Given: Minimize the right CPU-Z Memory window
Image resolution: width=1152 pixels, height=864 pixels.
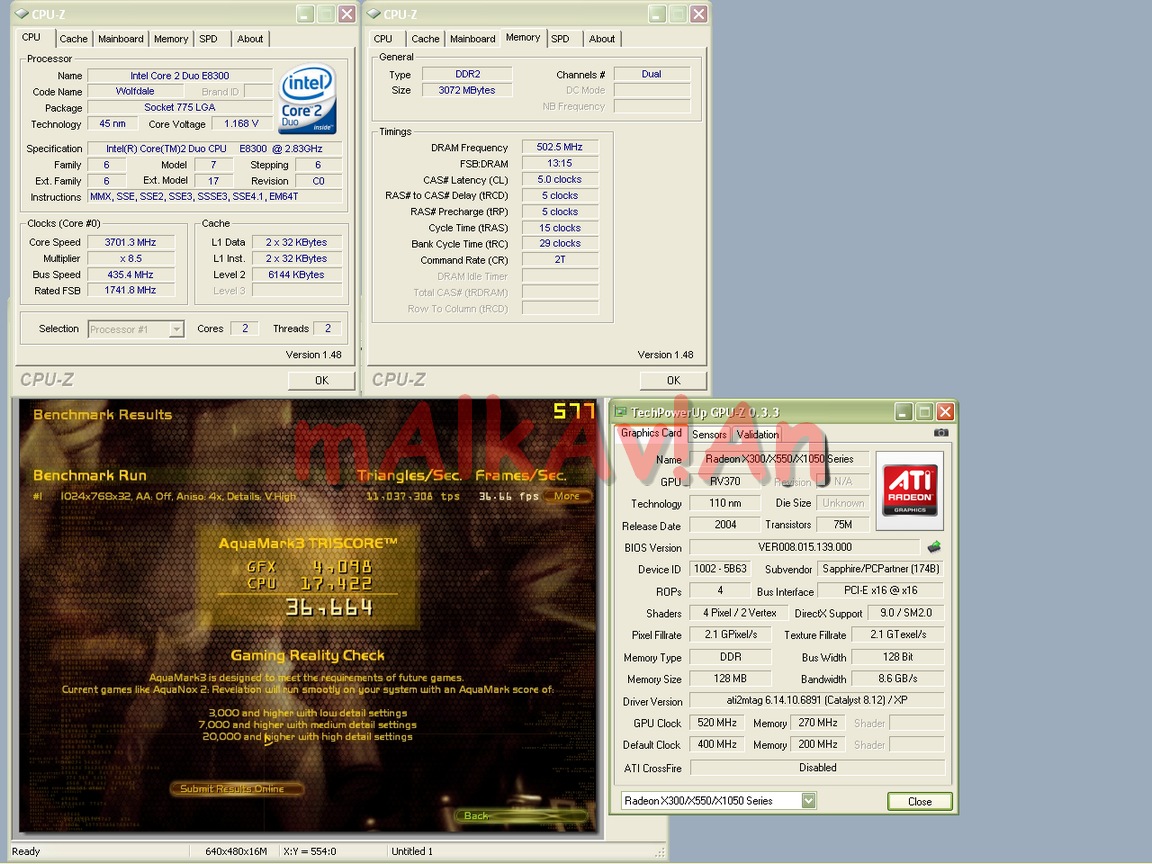Looking at the screenshot, I should [x=657, y=14].
